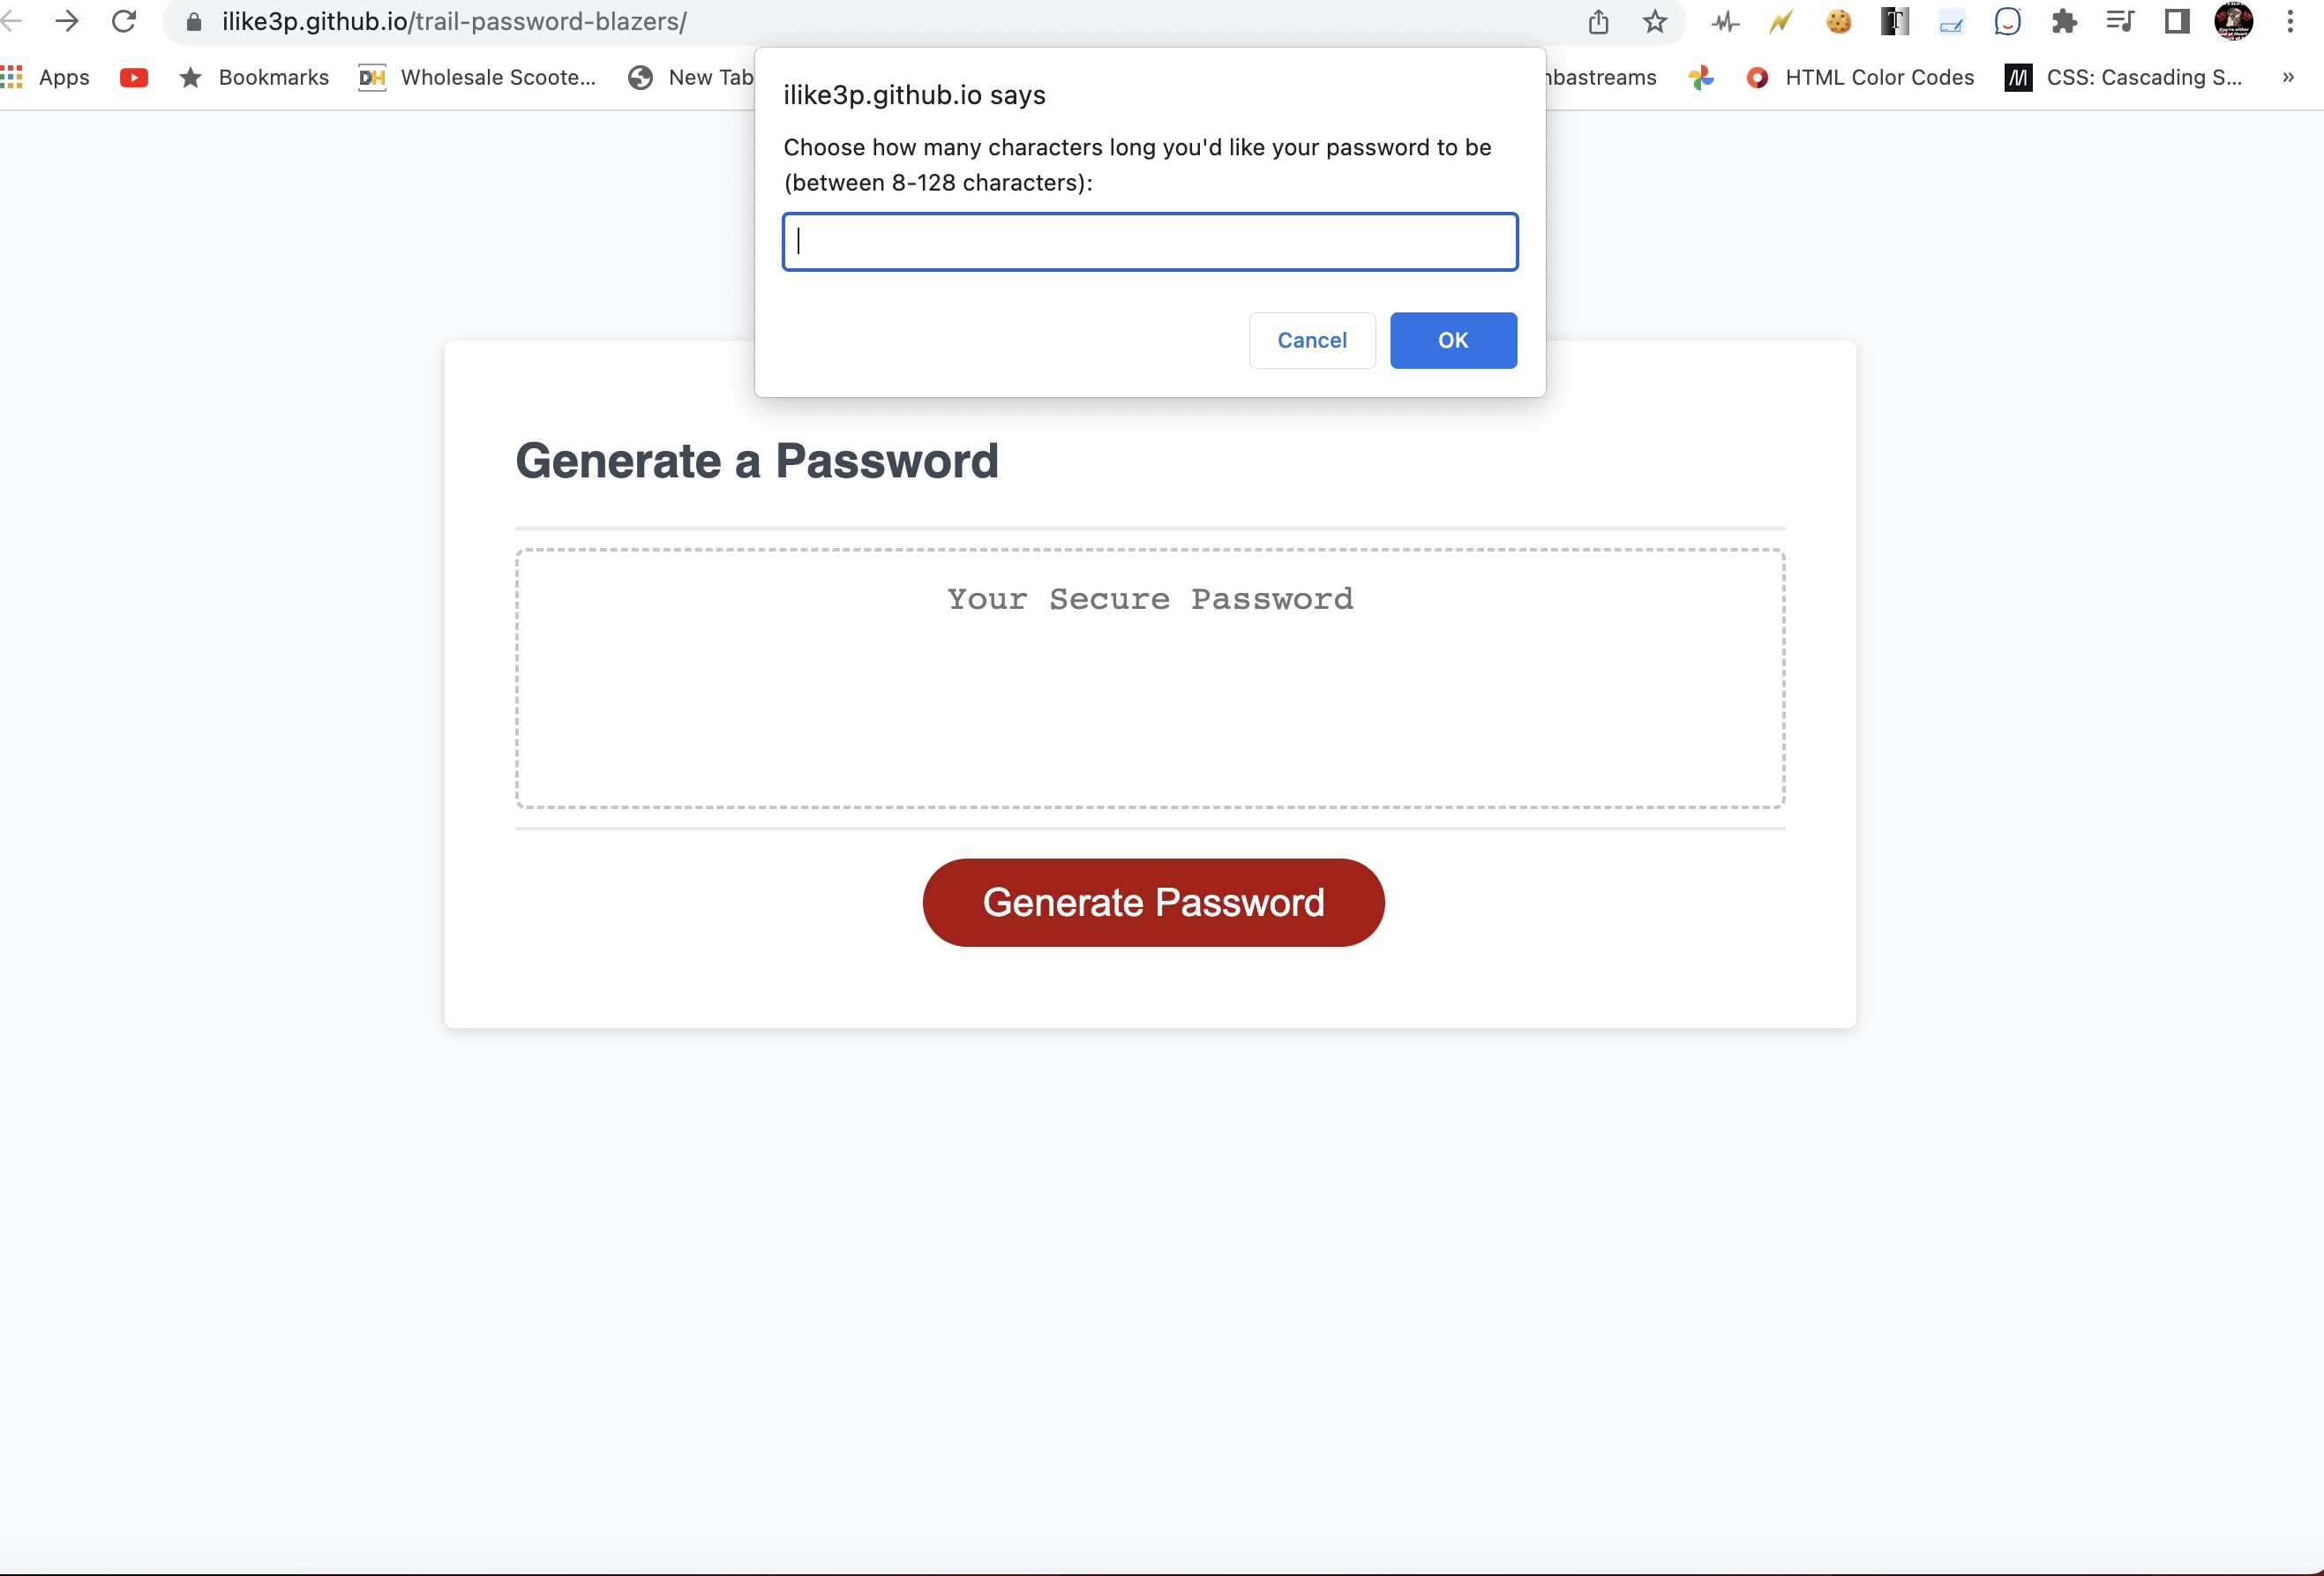Click the cookie extension icon

[1838, 21]
